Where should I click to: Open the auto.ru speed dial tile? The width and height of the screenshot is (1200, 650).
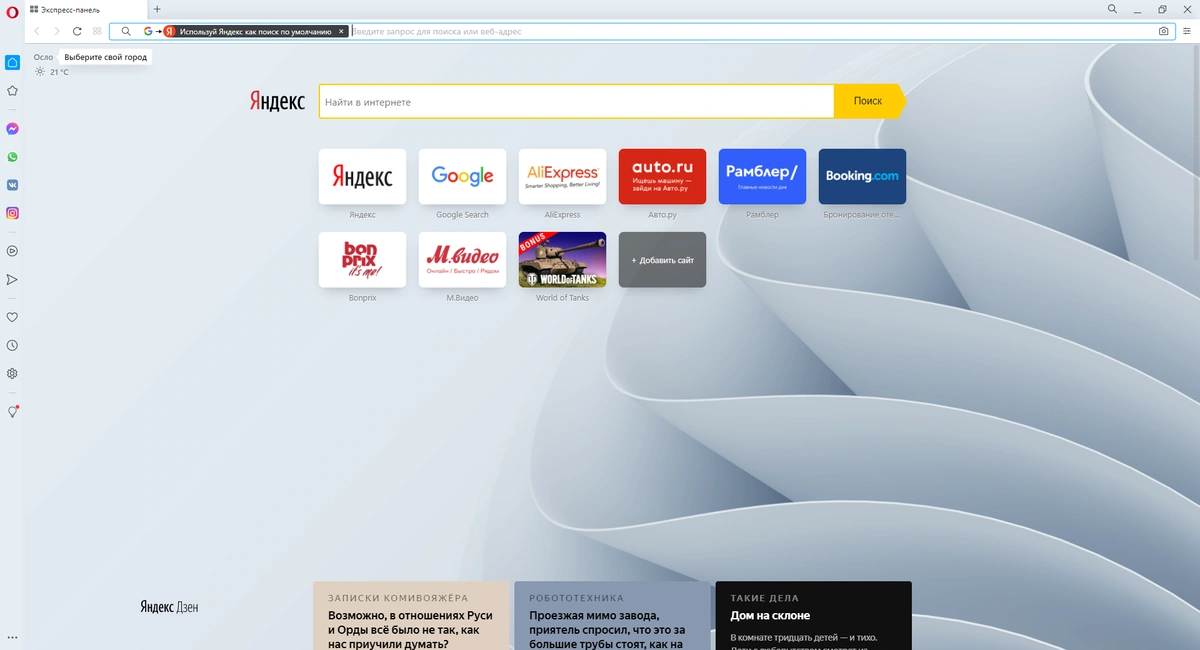[662, 176]
